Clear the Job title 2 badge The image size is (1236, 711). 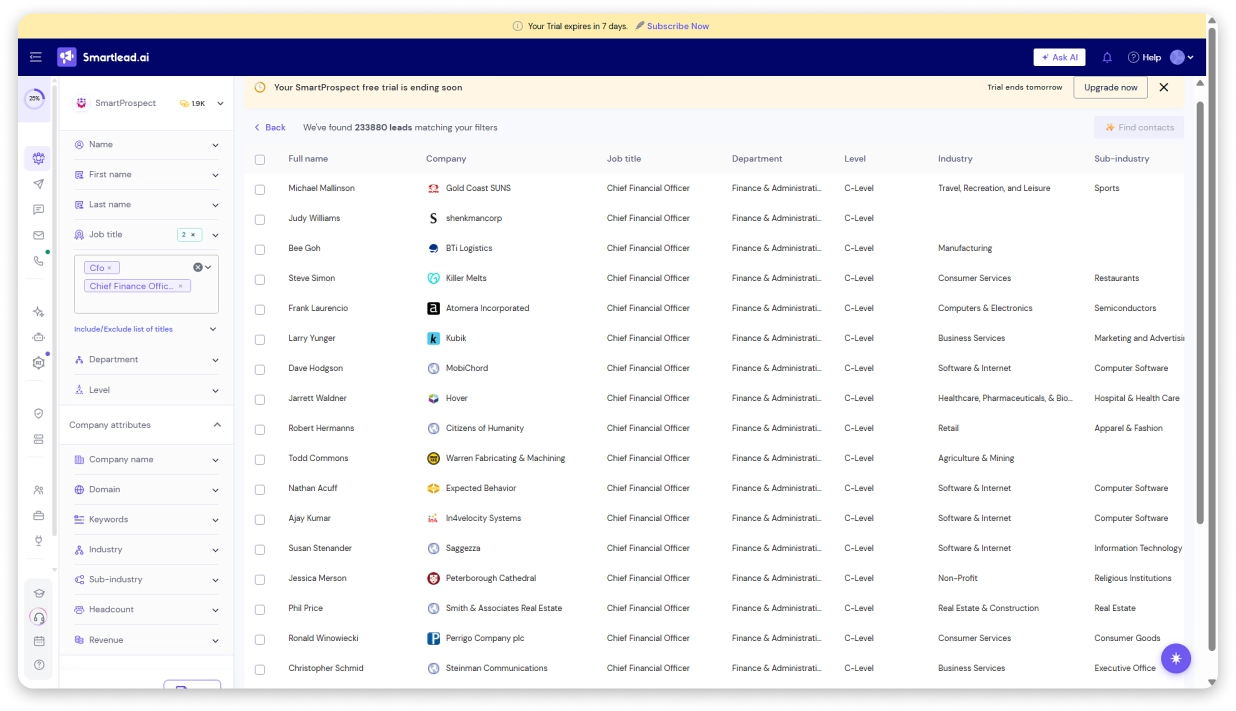click(x=194, y=235)
